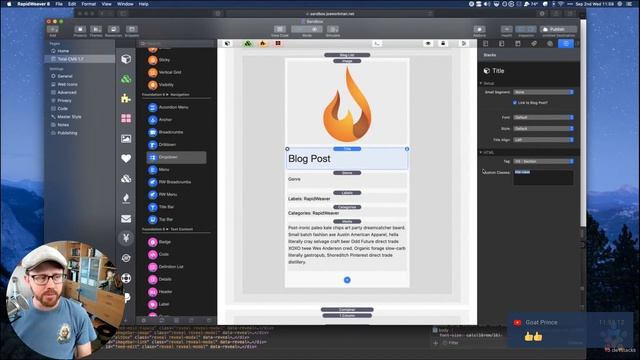The width and height of the screenshot is (640, 360).
Task: Select the envelope library group icon
Action: (x=126, y=219)
